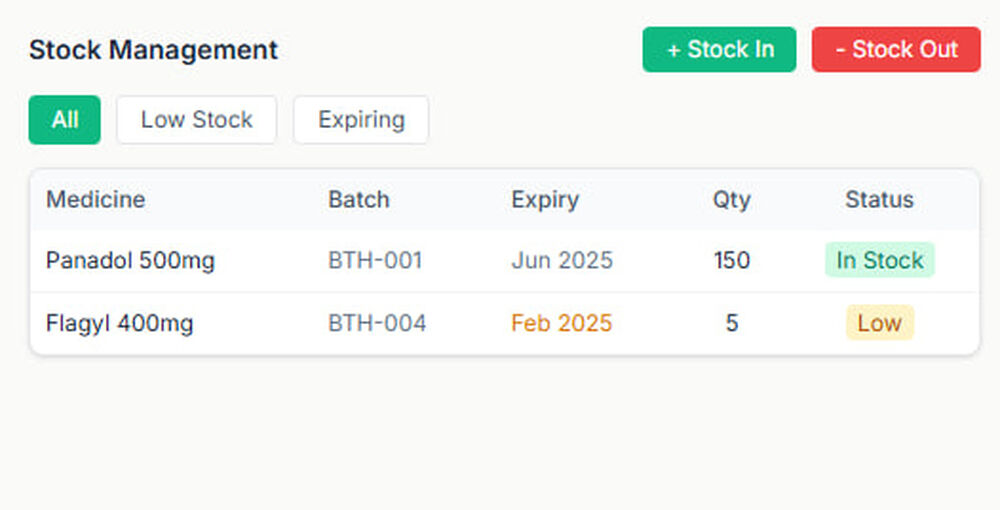Switch to the Low Stock filter
This screenshot has width=1000, height=510.
(196, 120)
